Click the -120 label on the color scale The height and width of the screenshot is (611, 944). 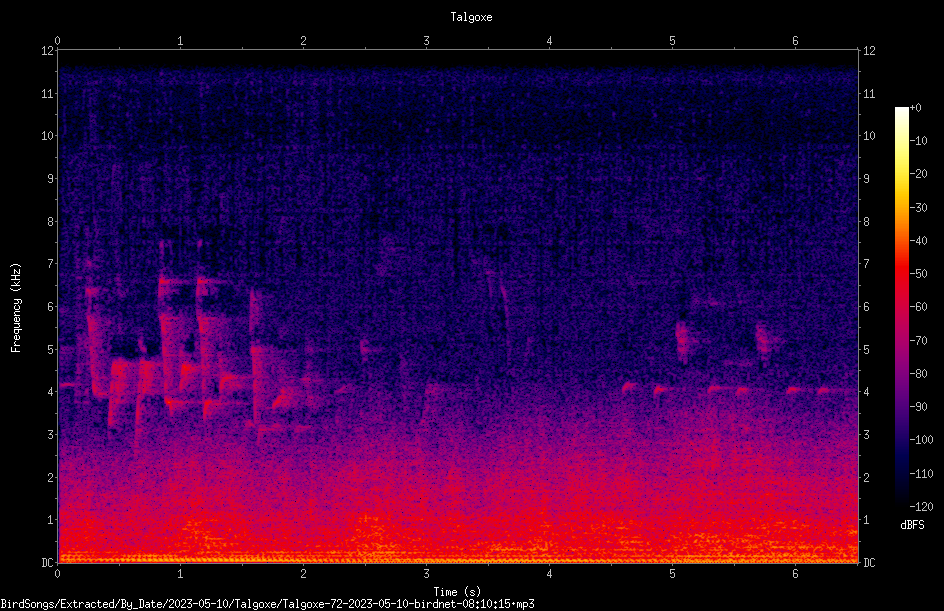click(x=921, y=507)
